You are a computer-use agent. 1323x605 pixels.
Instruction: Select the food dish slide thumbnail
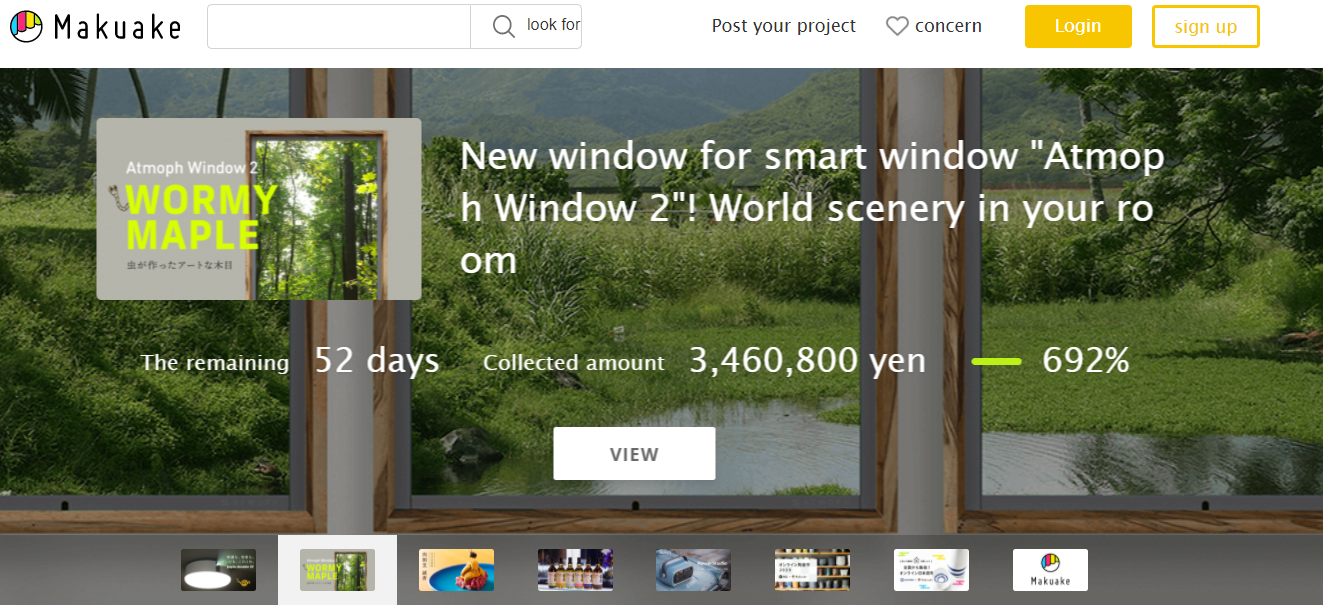click(456, 570)
